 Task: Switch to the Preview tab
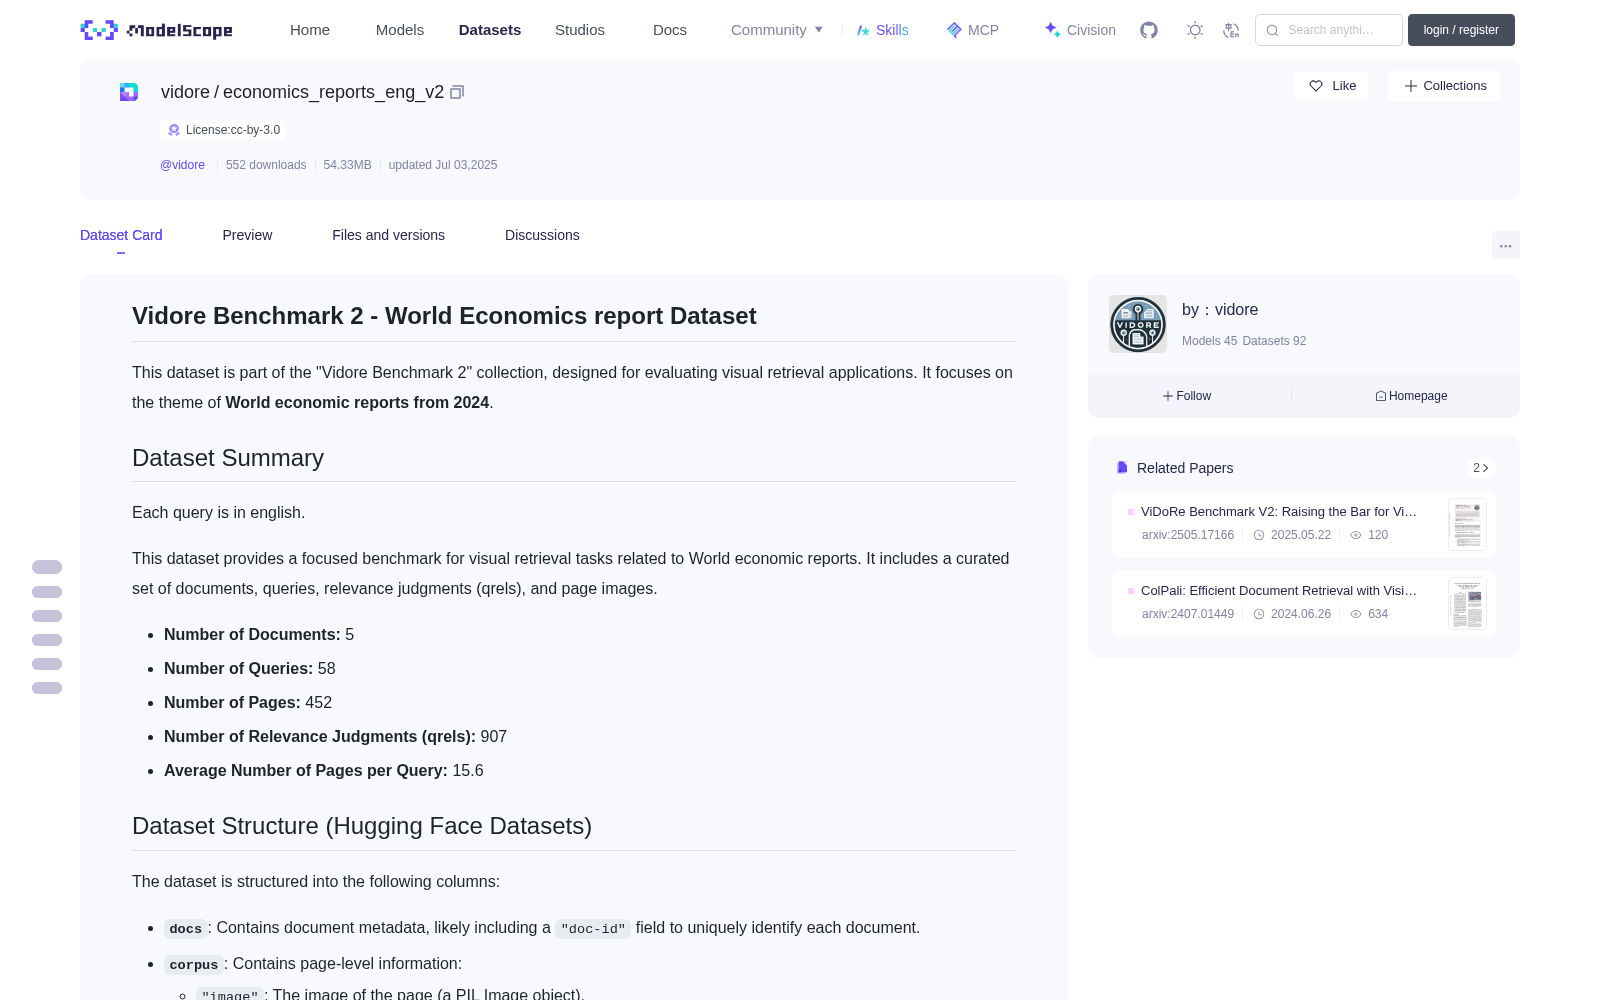click(247, 235)
